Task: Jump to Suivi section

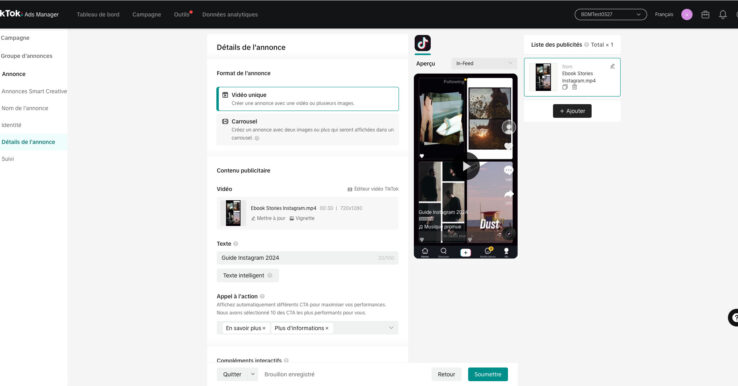Action: click(8, 159)
